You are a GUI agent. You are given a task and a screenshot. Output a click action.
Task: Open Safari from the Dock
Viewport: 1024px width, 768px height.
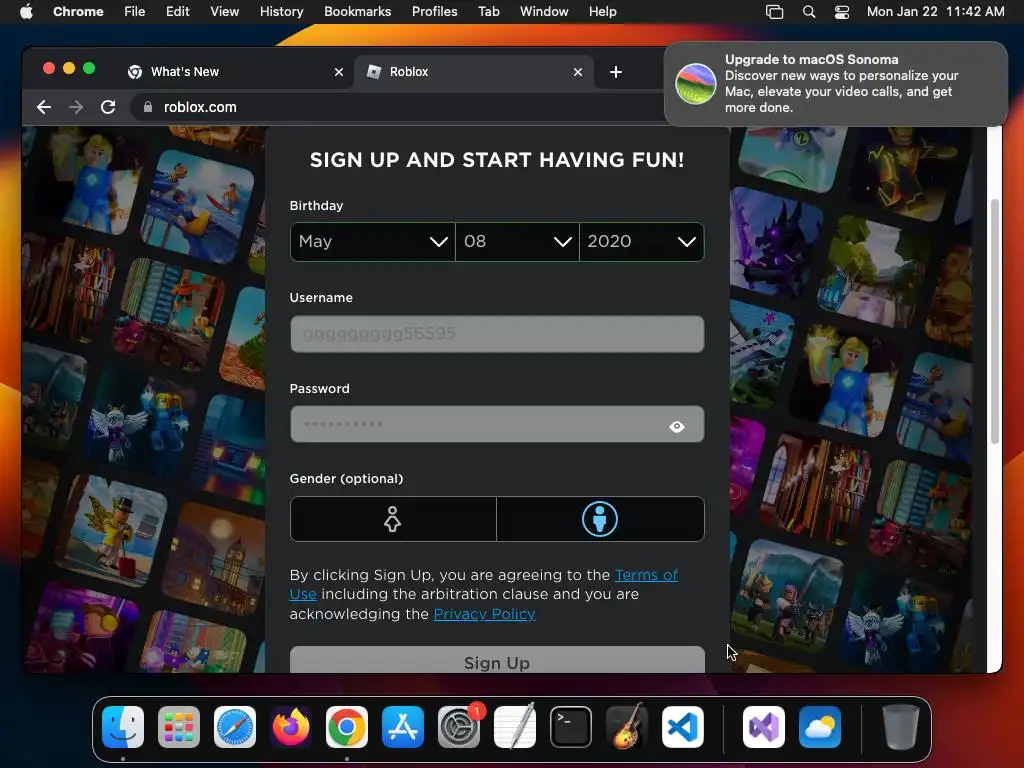tap(235, 727)
